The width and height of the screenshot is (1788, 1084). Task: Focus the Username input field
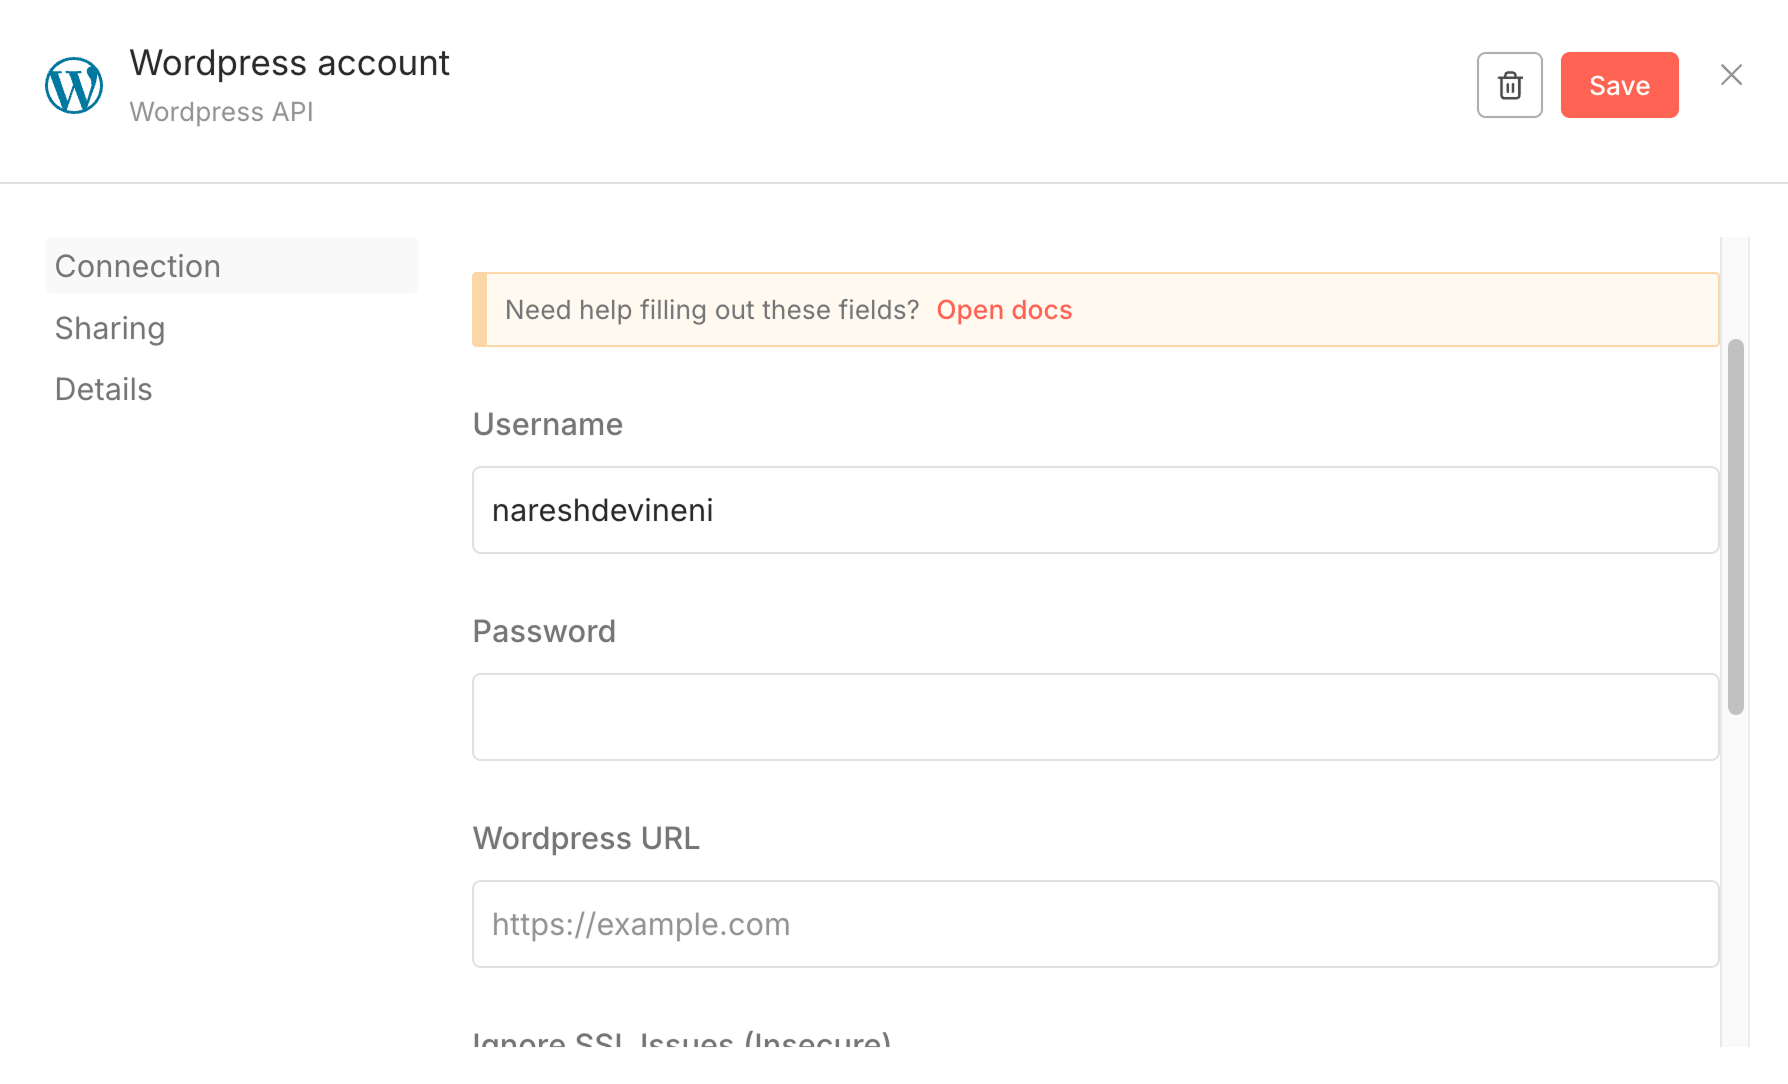[x=1095, y=510]
